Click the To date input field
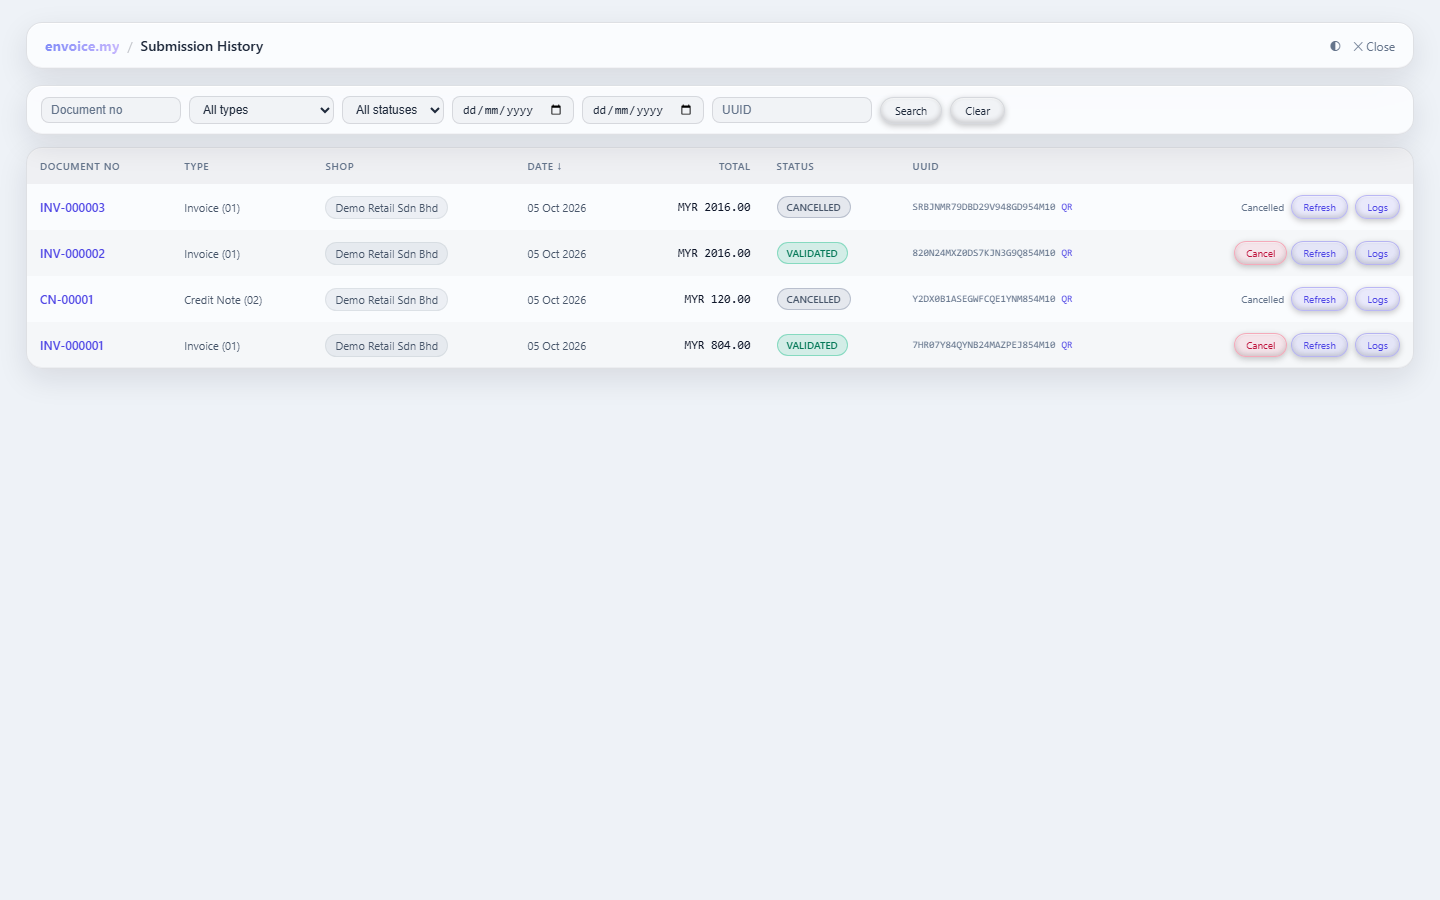The height and width of the screenshot is (900, 1440). (x=643, y=110)
